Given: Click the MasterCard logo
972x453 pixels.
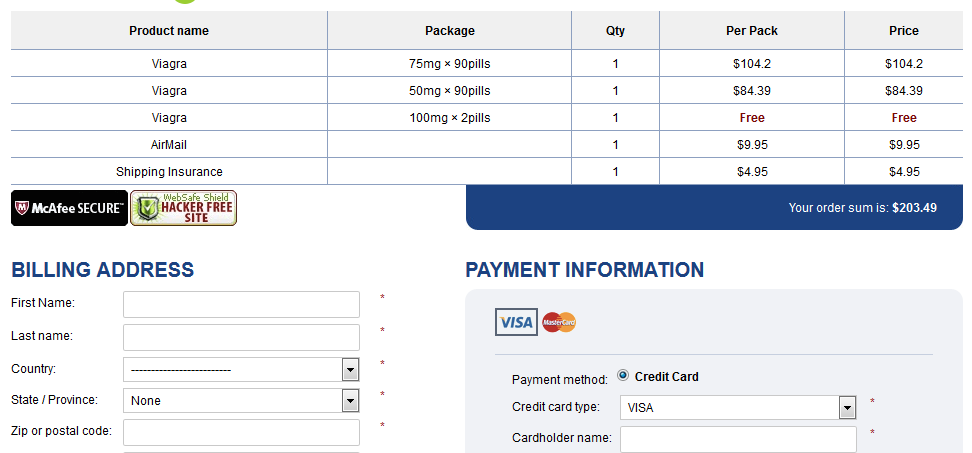Looking at the screenshot, I should [559, 322].
